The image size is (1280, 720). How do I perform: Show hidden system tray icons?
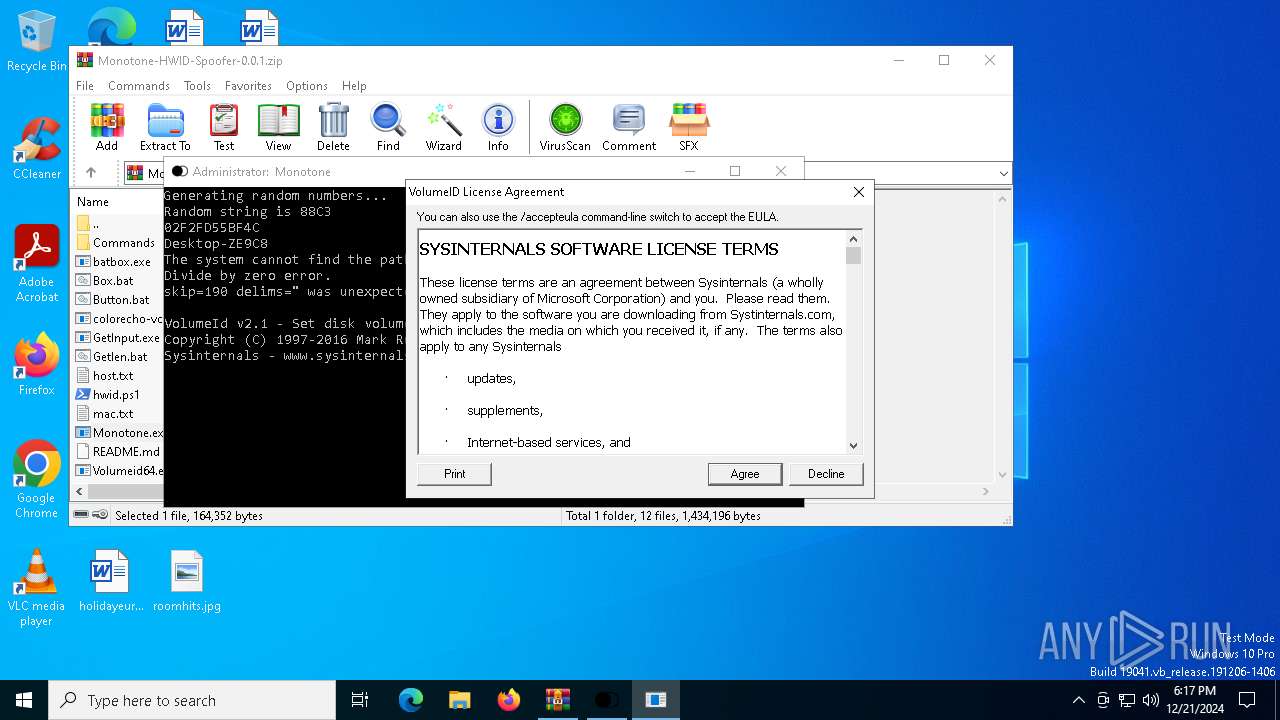click(x=1078, y=700)
